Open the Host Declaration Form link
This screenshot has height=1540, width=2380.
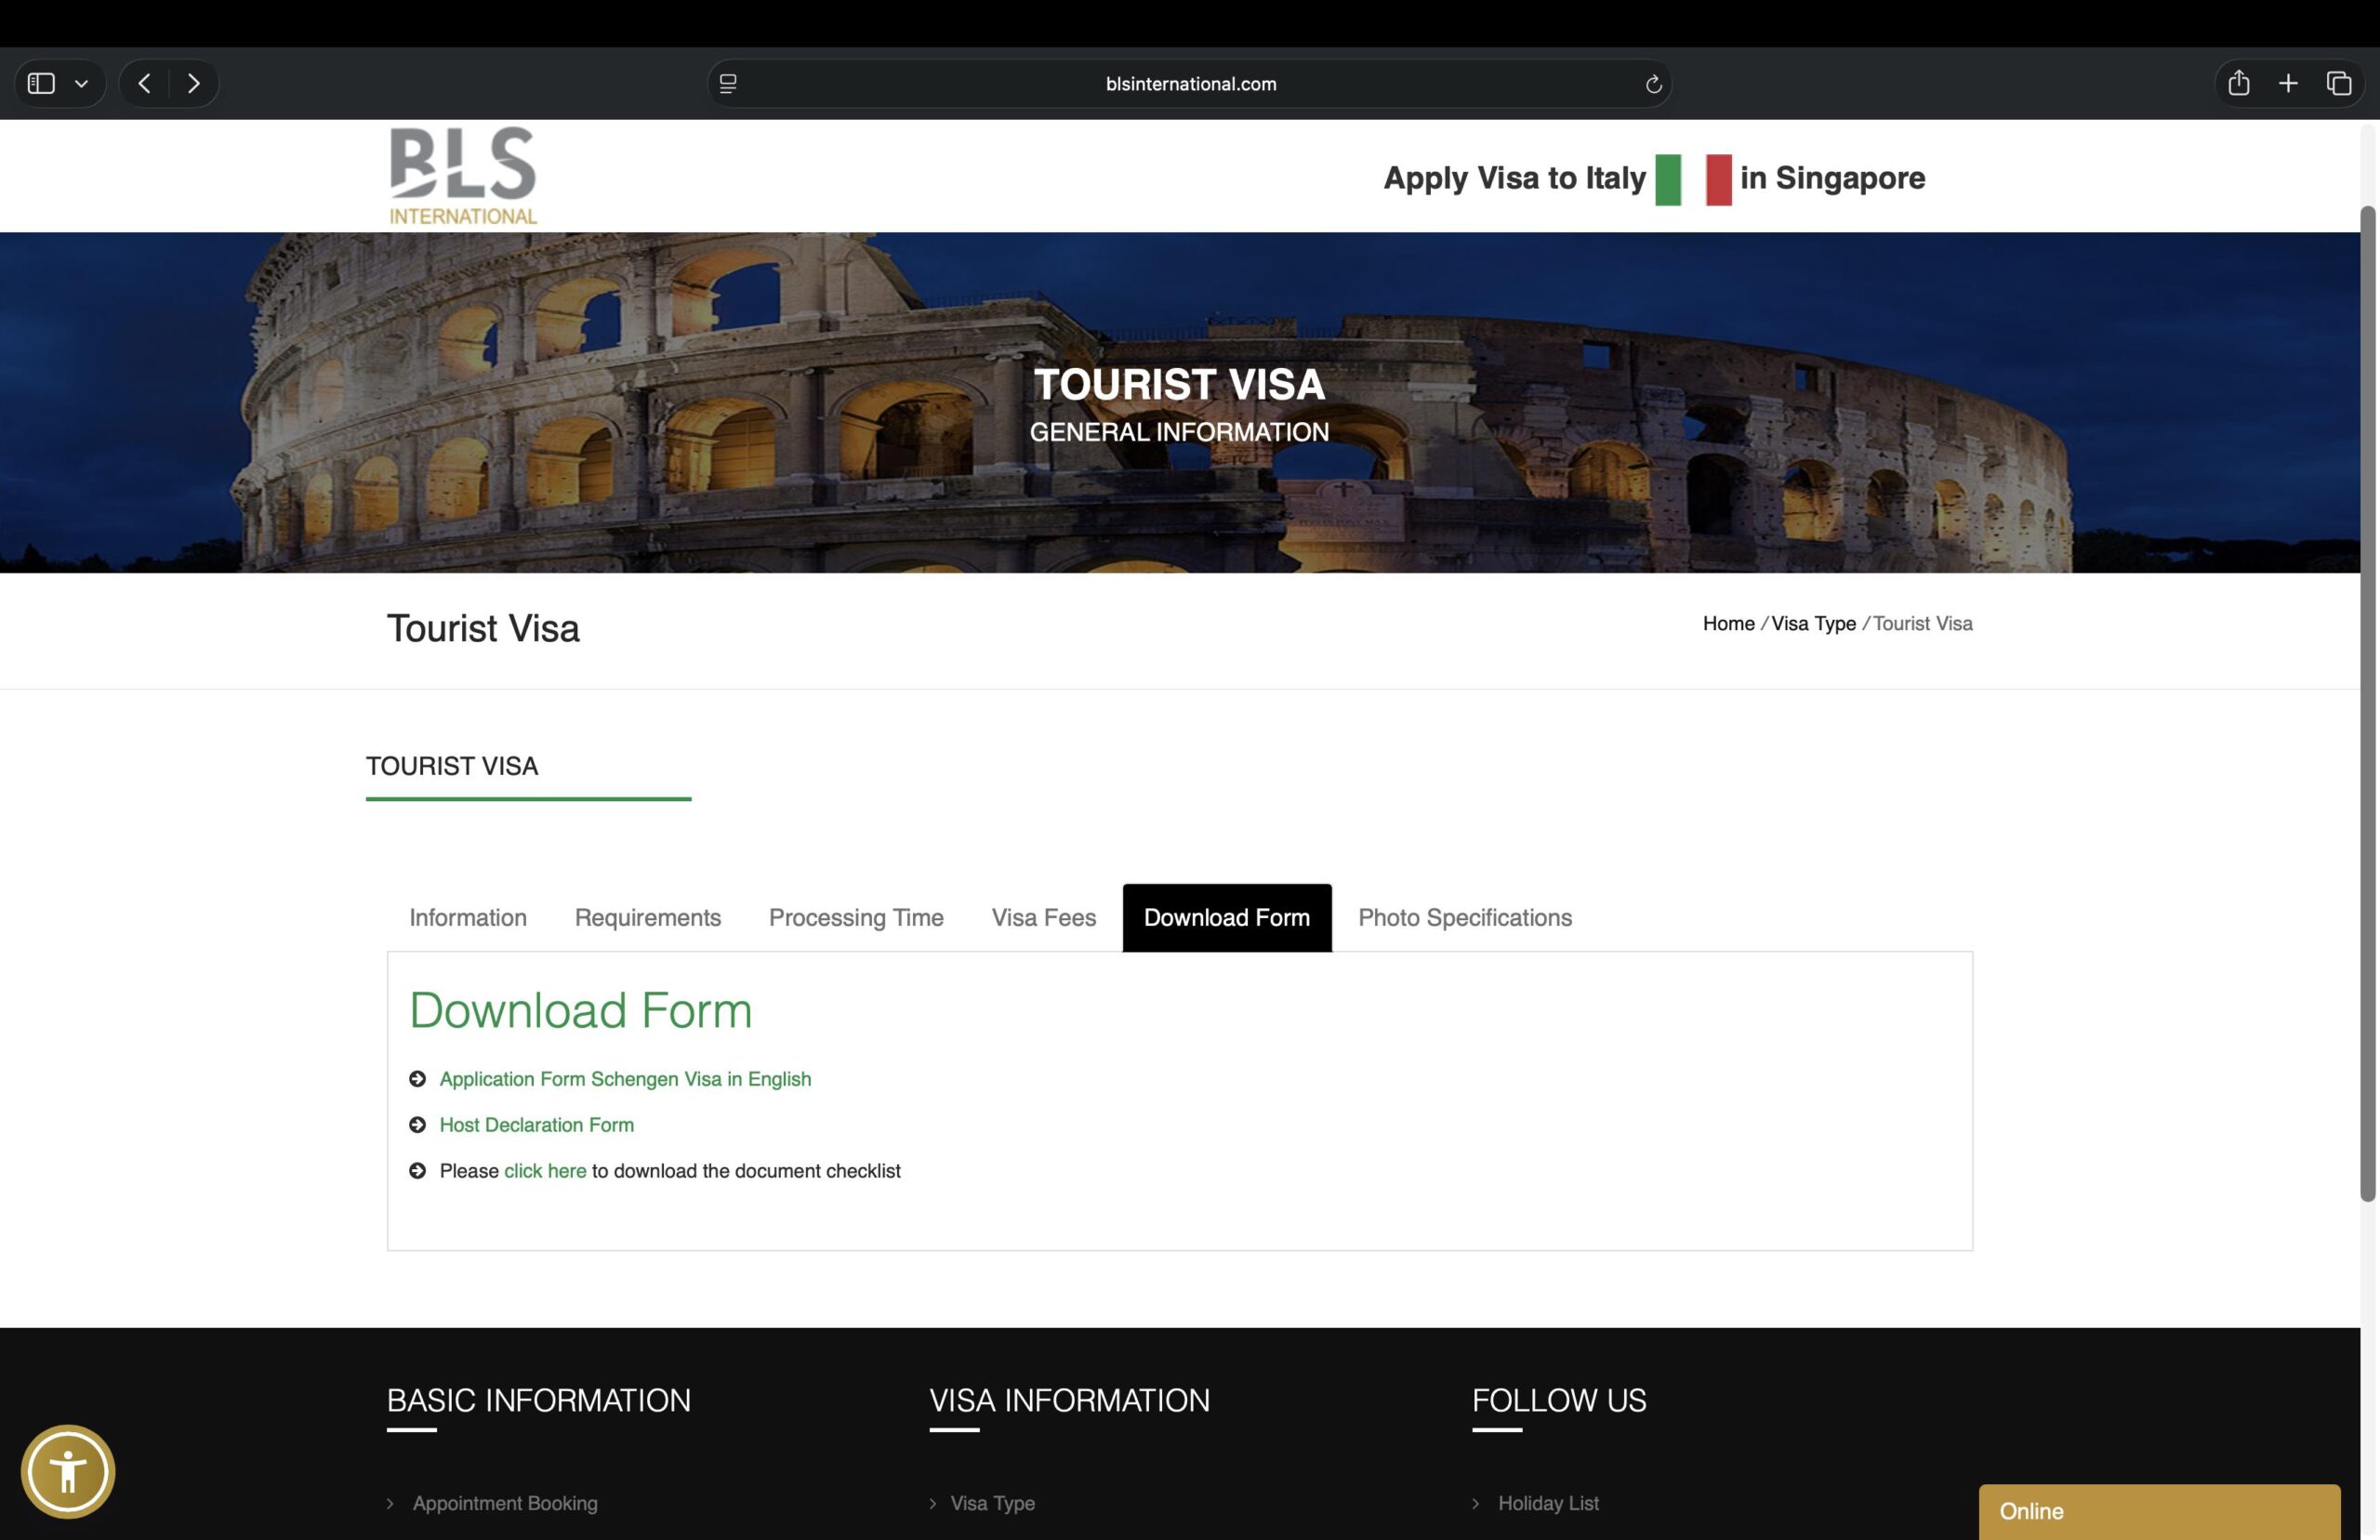[536, 1124]
